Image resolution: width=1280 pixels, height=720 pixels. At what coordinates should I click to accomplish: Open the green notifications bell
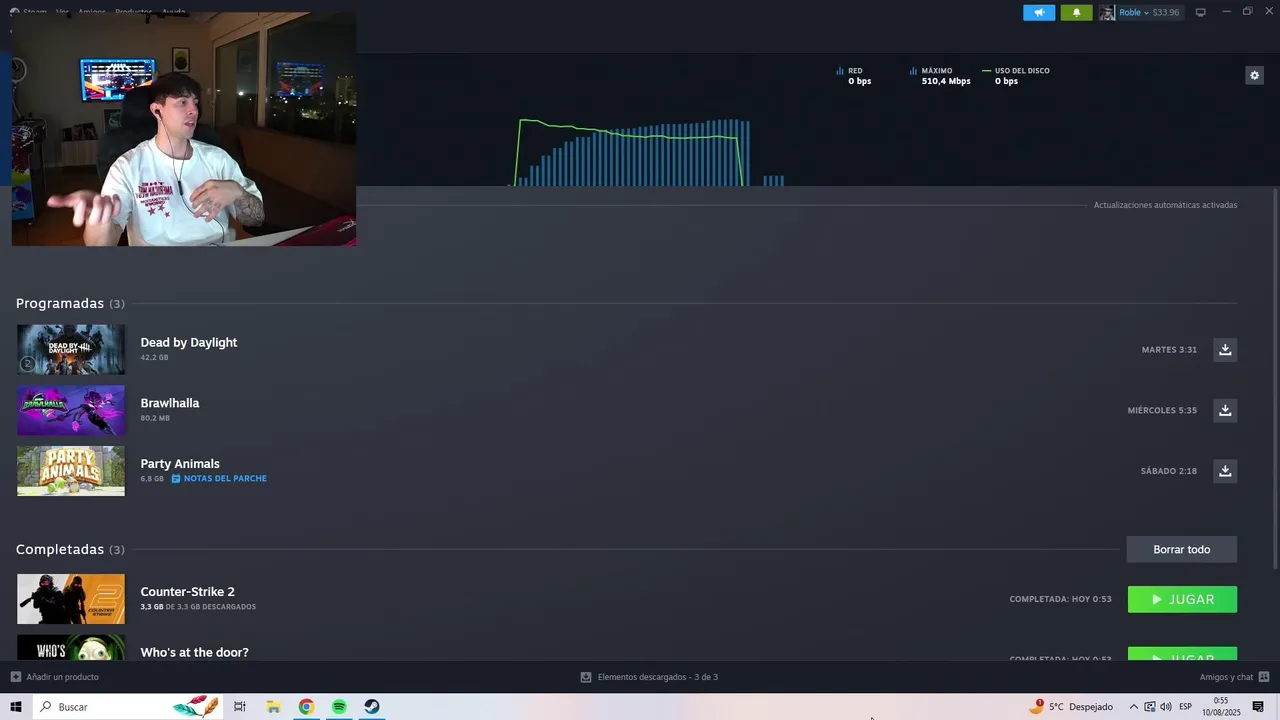click(x=1076, y=12)
